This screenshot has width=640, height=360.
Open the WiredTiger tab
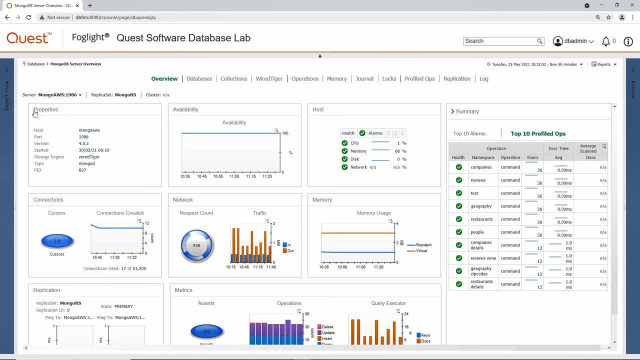(269, 79)
